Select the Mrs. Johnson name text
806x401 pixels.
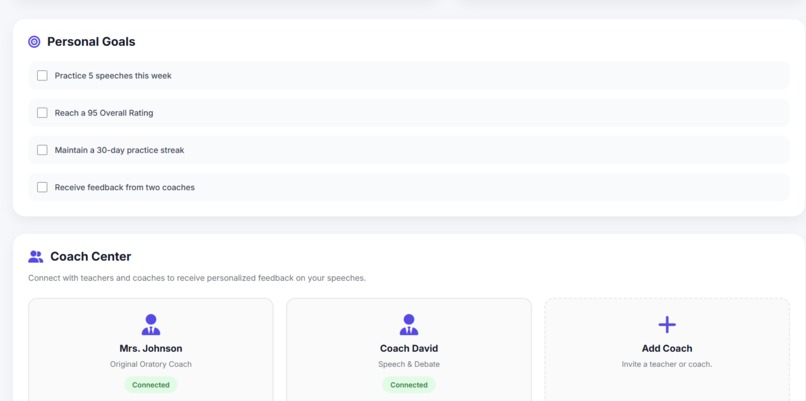[x=151, y=349]
